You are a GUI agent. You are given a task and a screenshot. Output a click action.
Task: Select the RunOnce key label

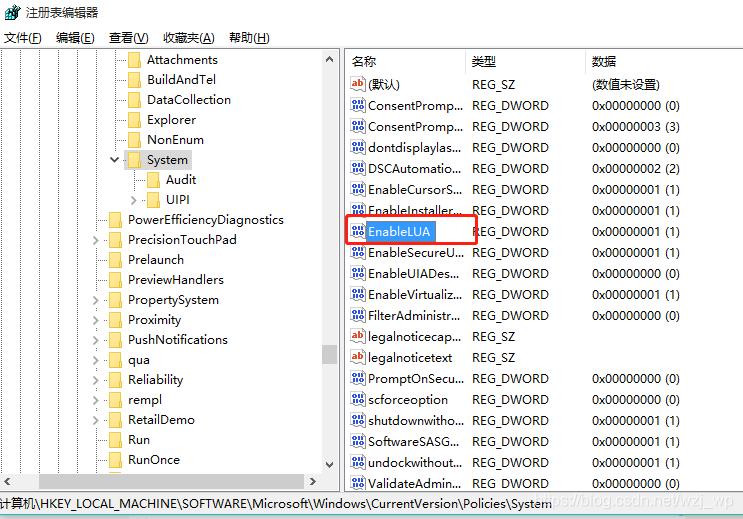tap(154, 460)
